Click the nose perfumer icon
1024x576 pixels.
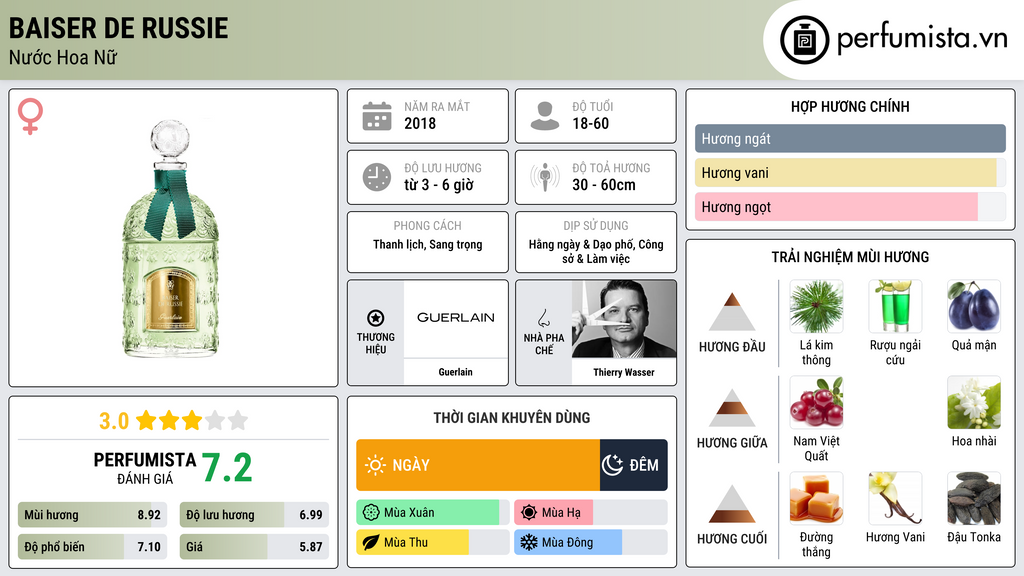(x=543, y=318)
